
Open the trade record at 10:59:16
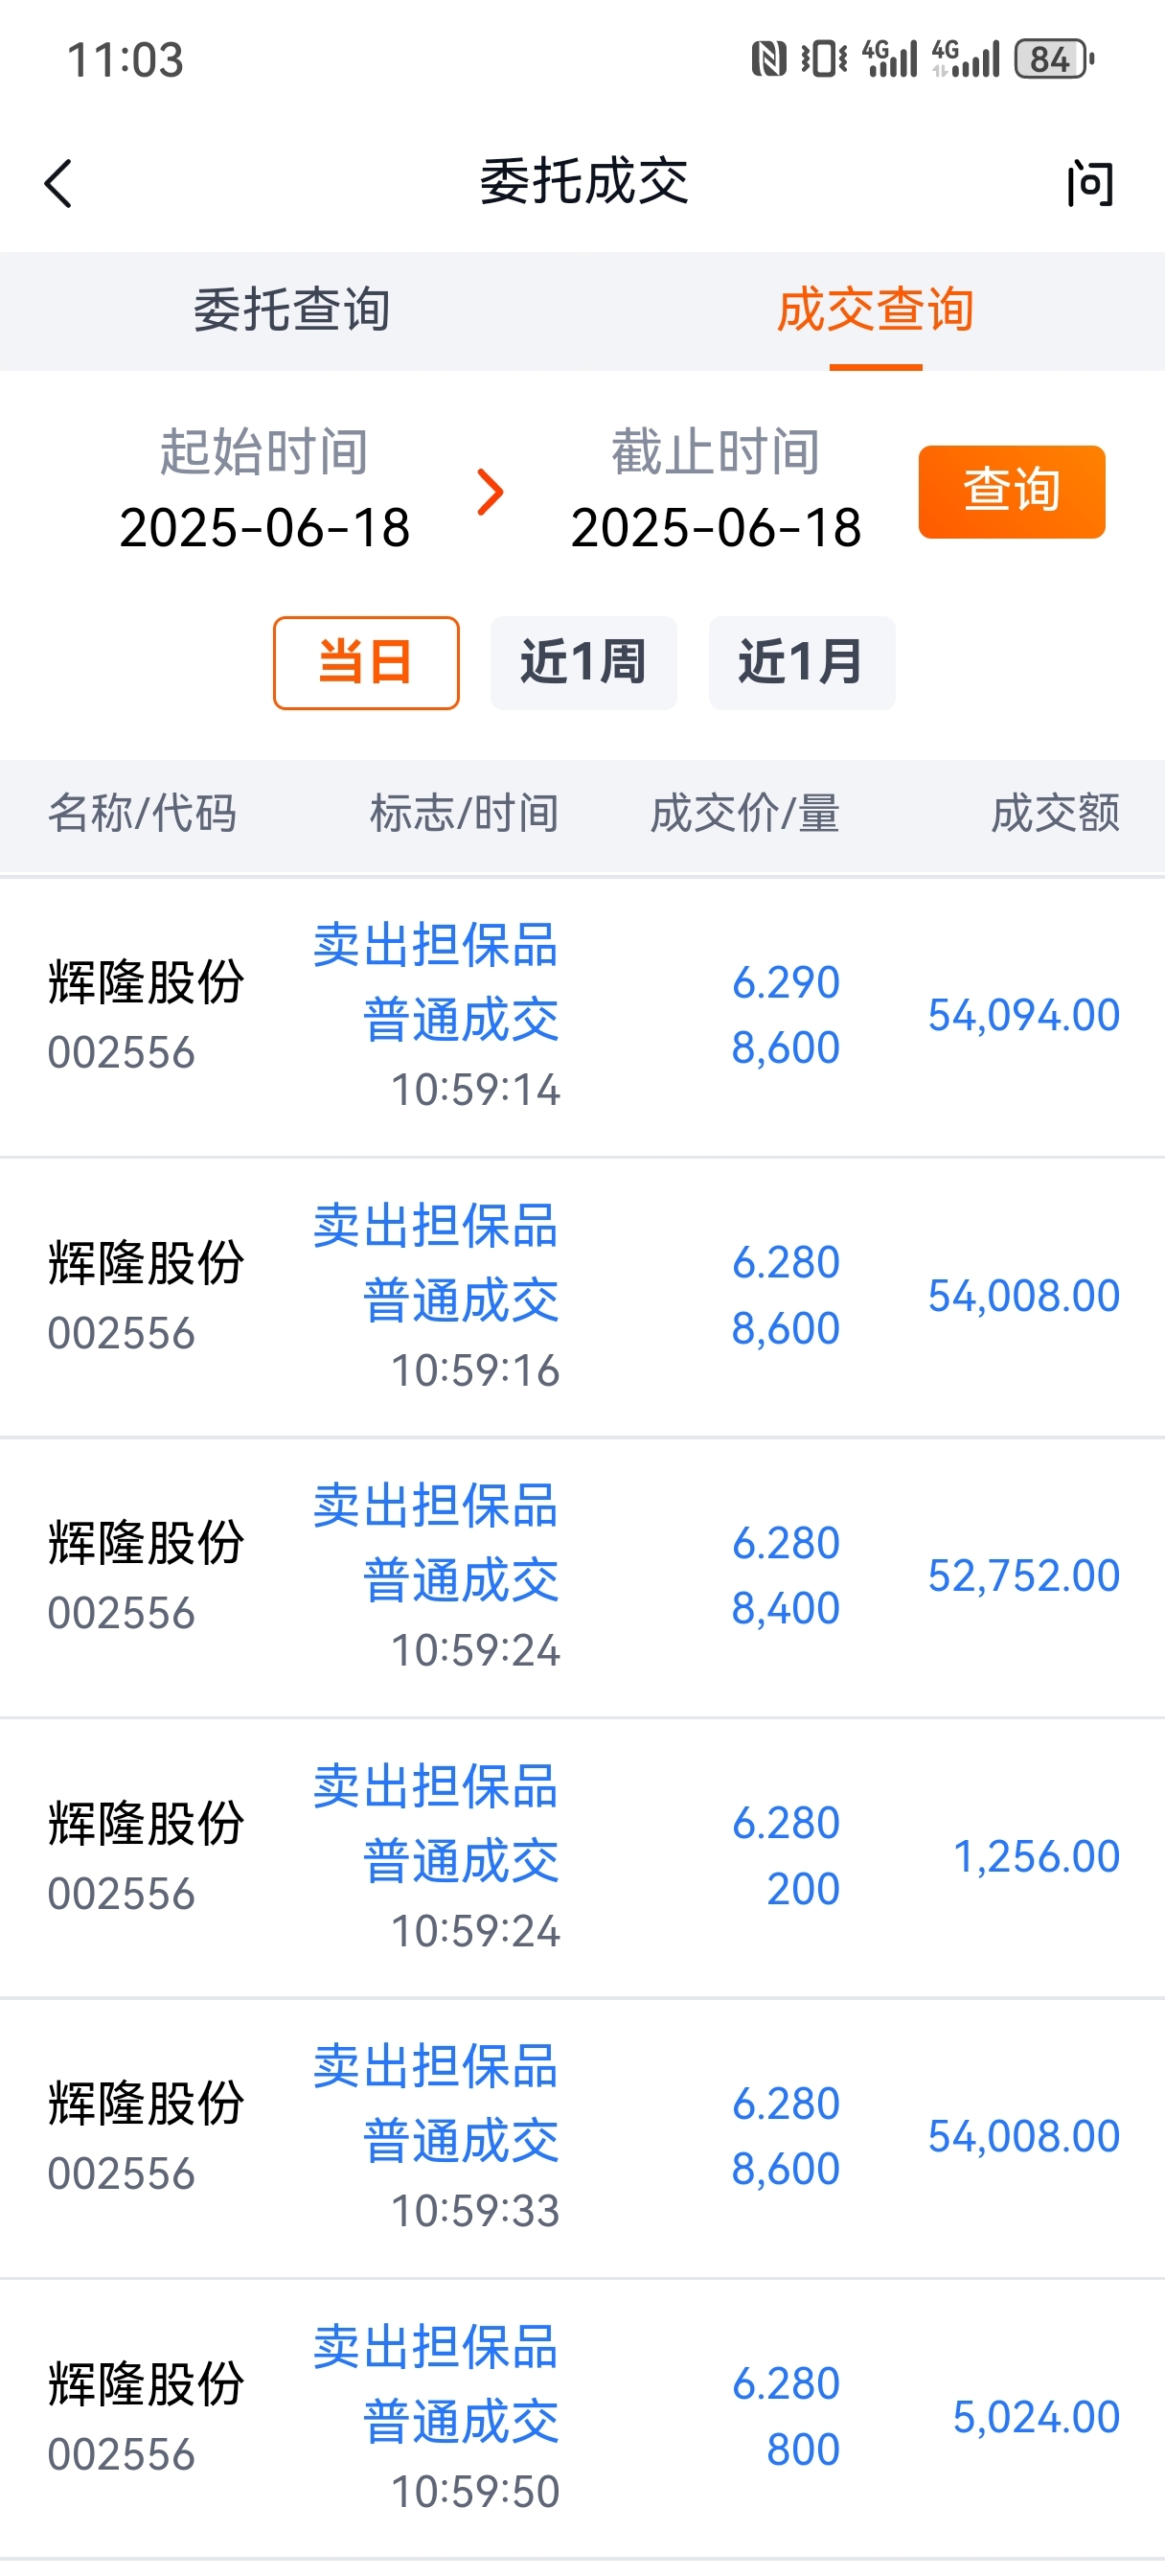582,1298
